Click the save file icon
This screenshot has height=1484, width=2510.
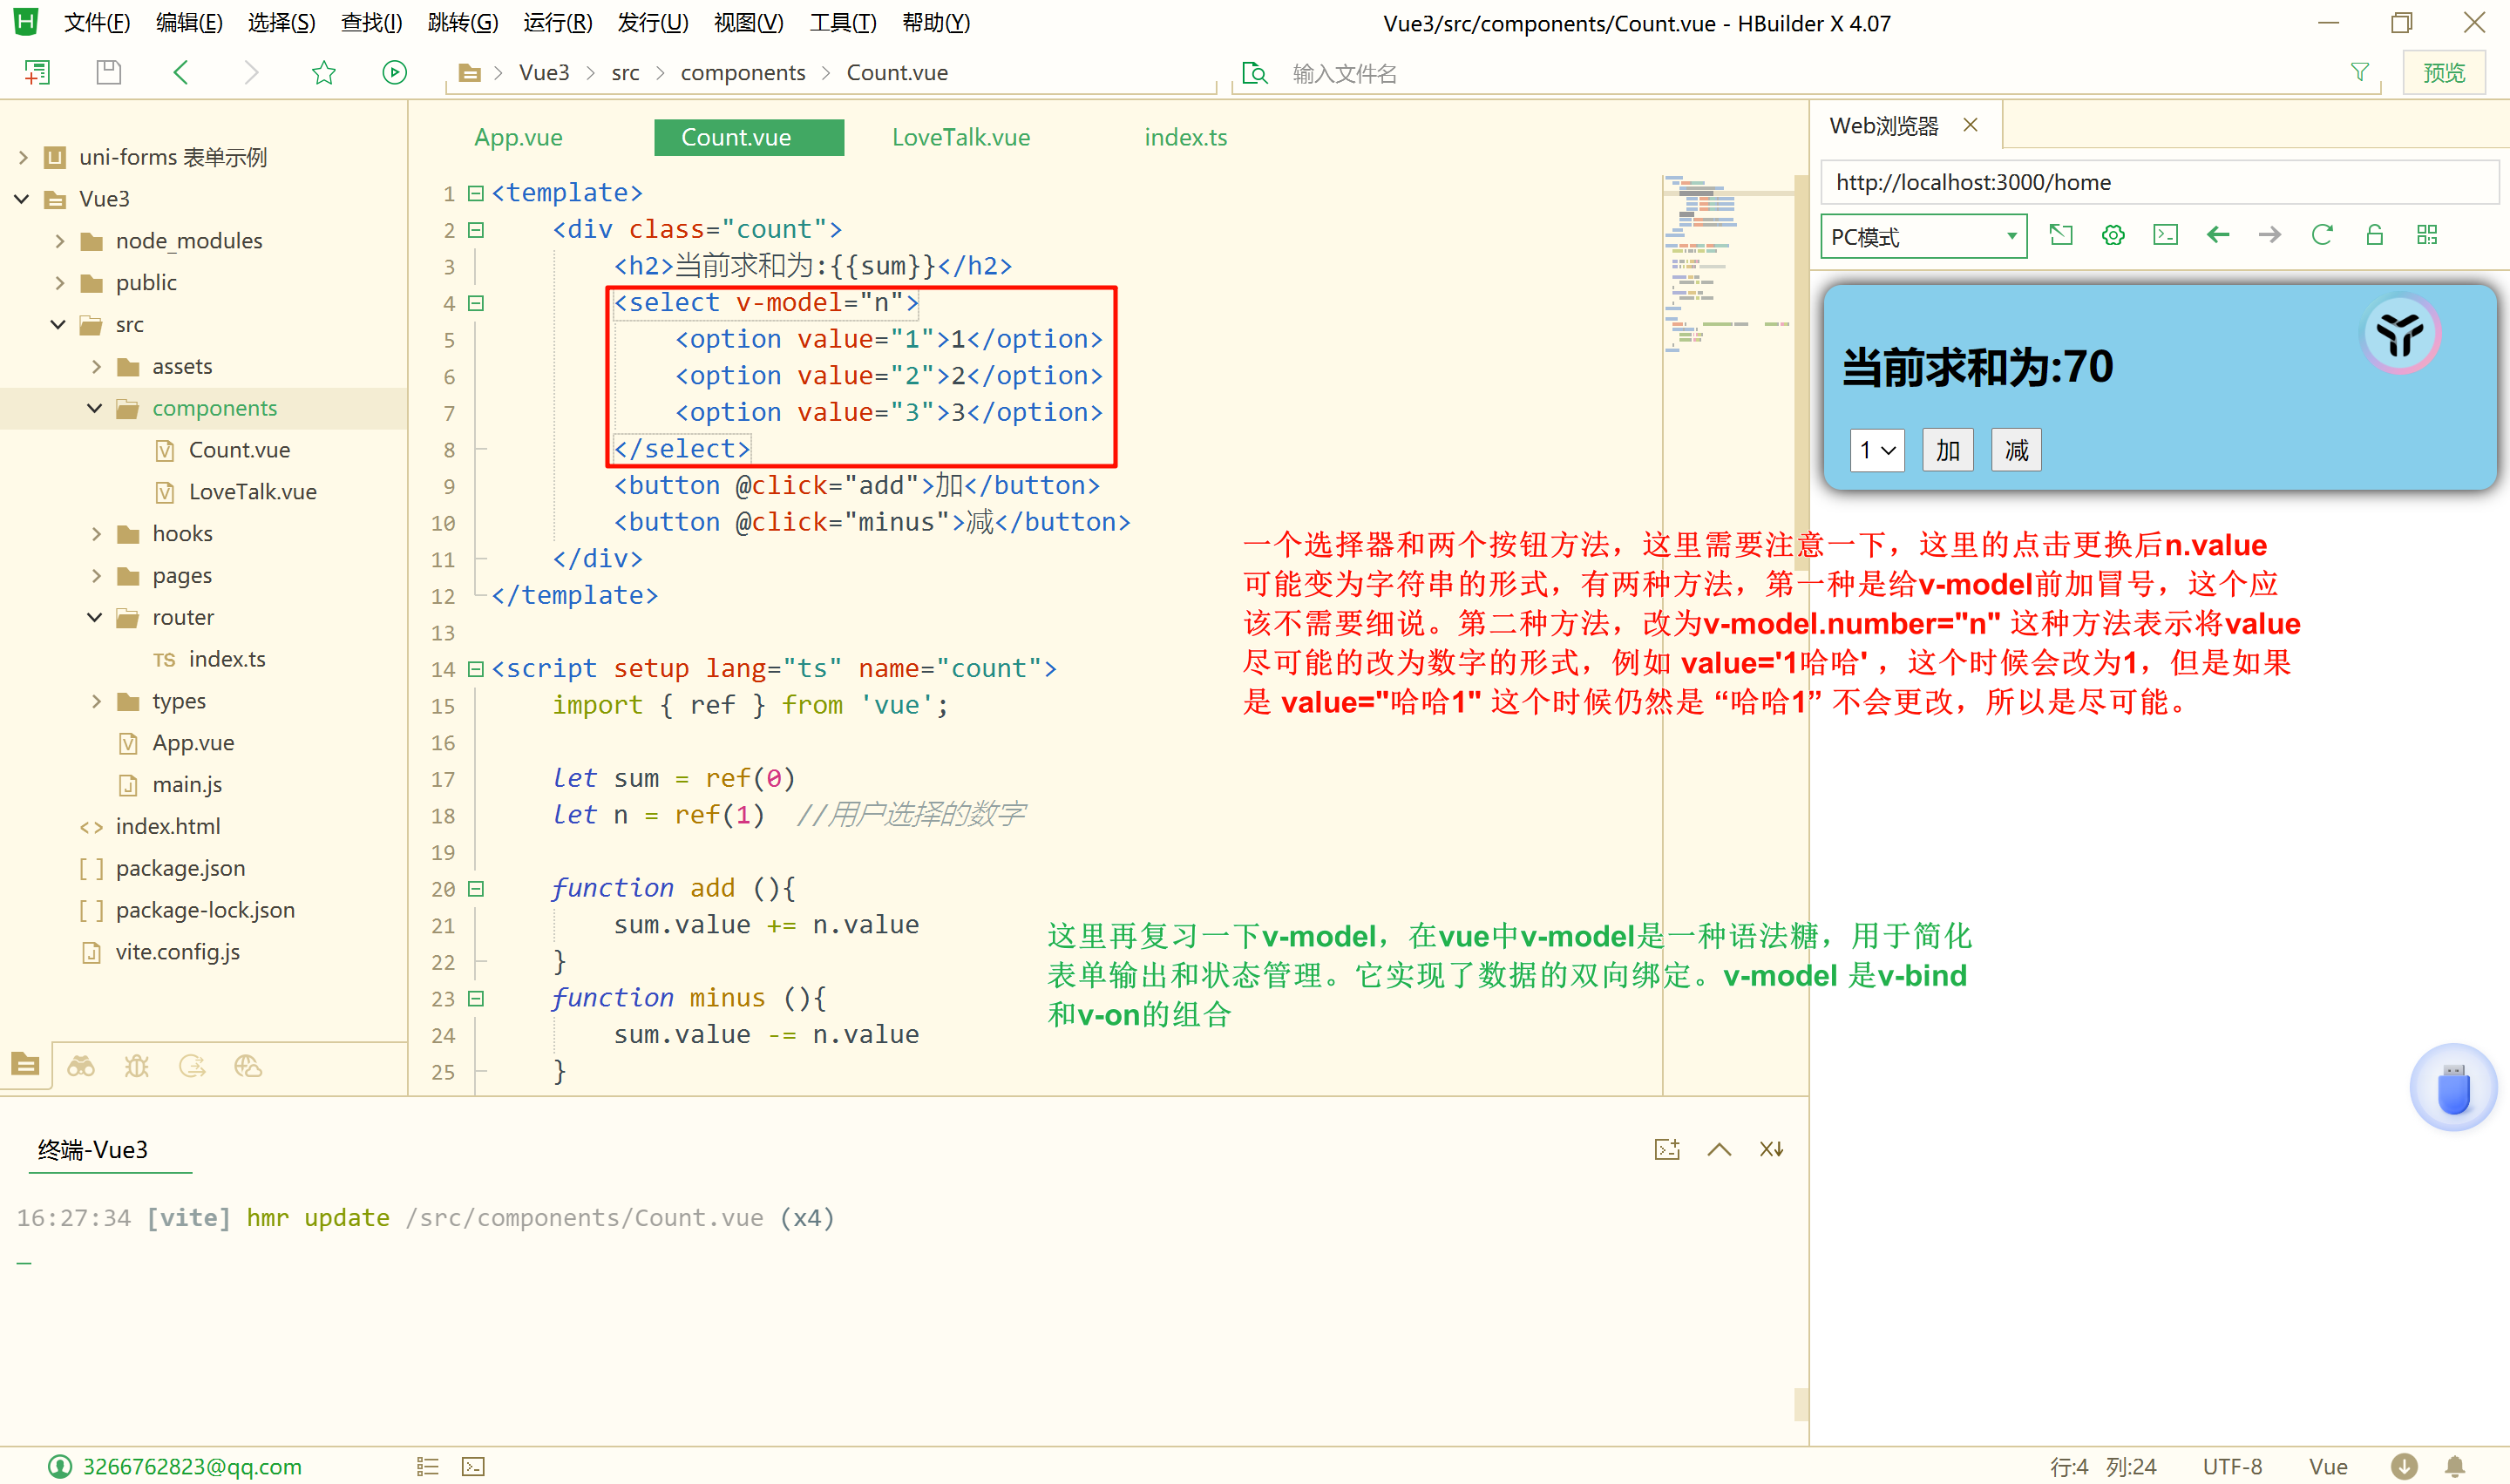point(108,72)
